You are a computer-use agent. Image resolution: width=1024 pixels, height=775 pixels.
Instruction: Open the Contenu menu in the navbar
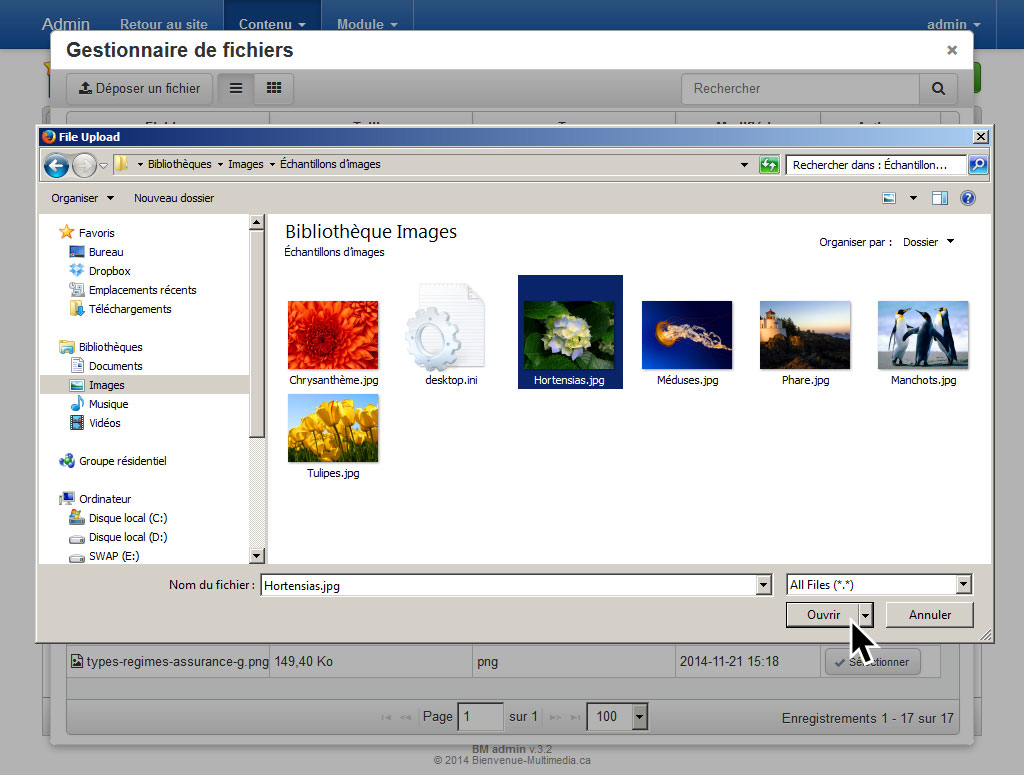pos(271,24)
